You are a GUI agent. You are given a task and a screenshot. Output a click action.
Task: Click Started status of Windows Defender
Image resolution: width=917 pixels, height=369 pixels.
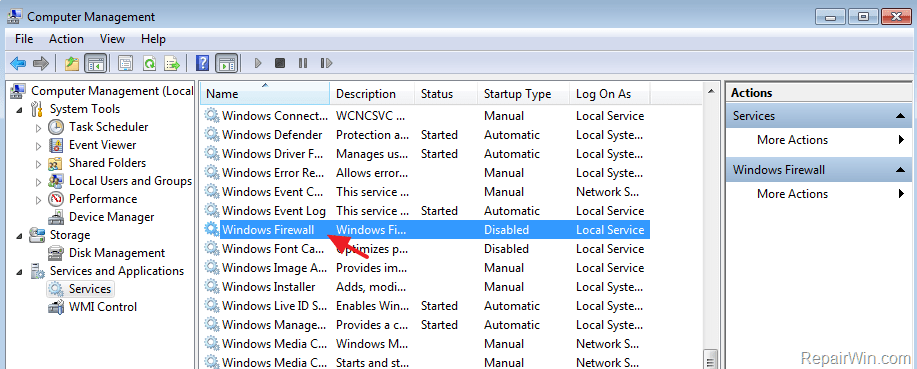tap(439, 135)
